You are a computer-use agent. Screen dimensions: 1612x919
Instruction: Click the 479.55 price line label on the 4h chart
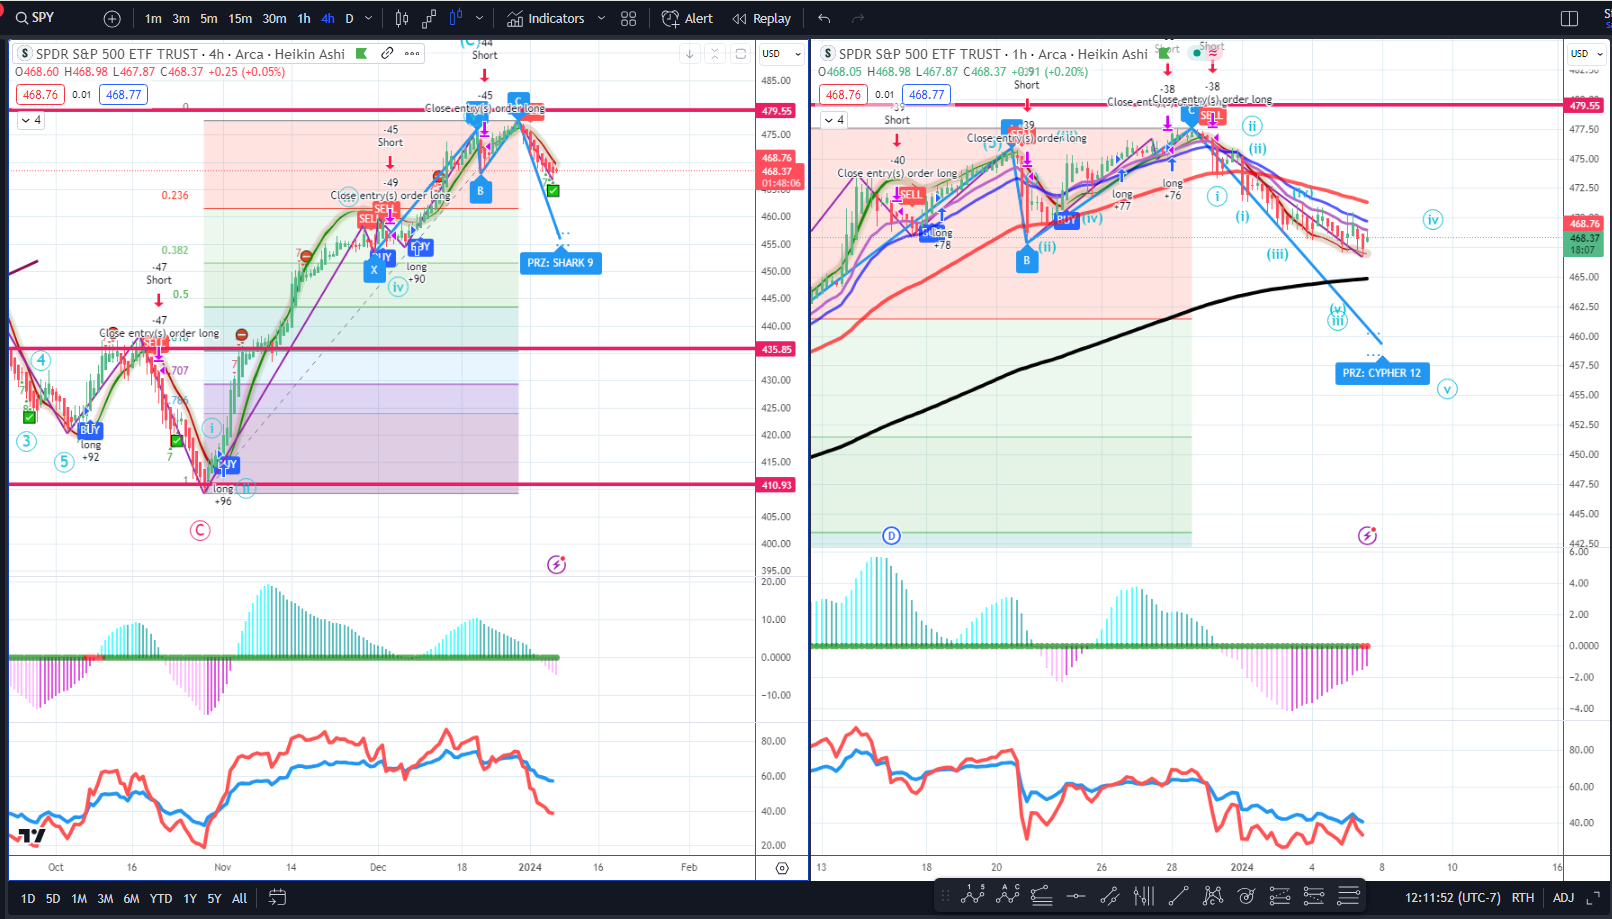(777, 111)
